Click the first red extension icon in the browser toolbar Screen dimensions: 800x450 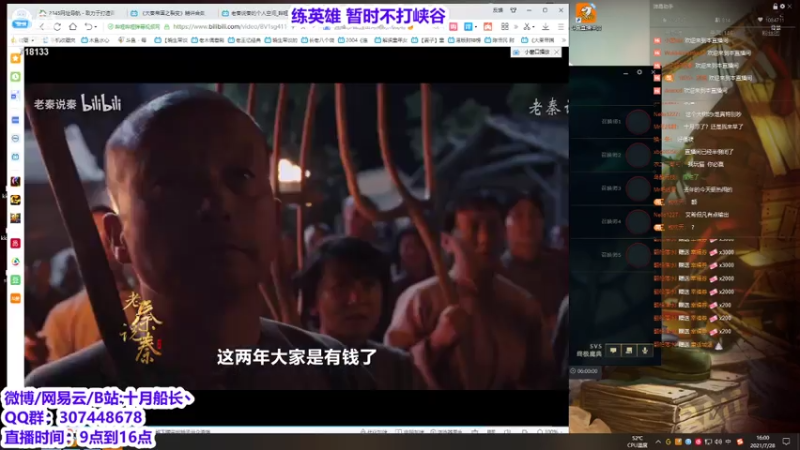453,27
